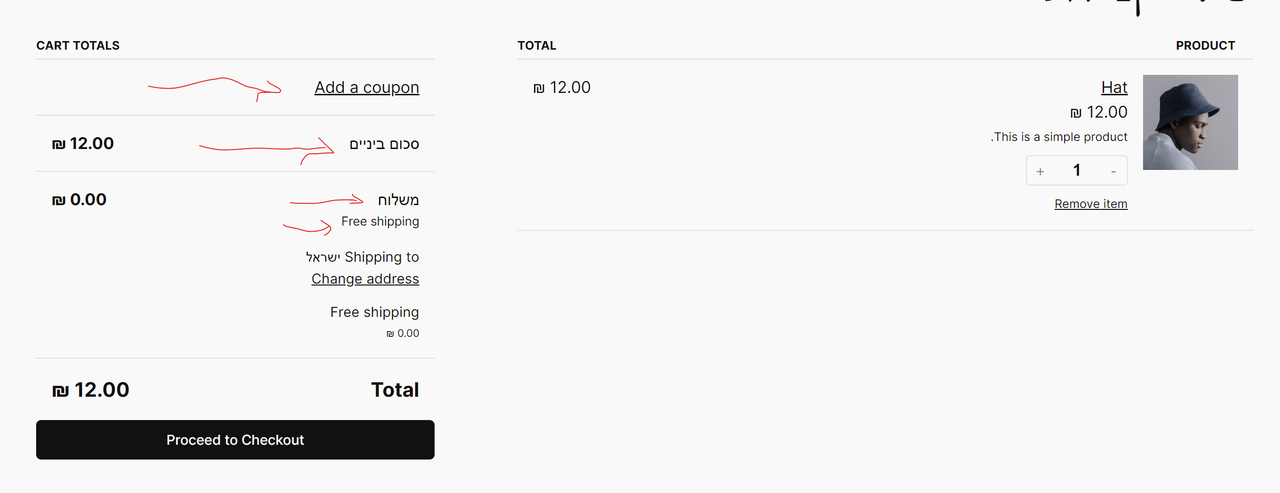Screen dimensions: 1280x493
Task: Click the Hat line total in TOTAL column
Action: tap(562, 88)
